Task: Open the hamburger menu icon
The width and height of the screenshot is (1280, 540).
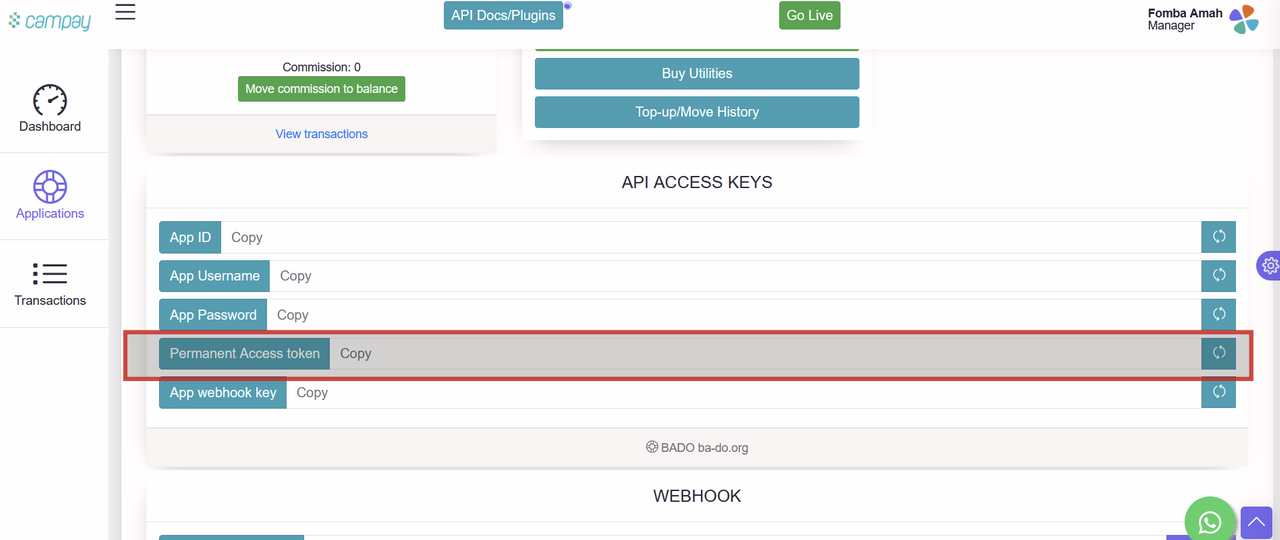Action: click(125, 13)
